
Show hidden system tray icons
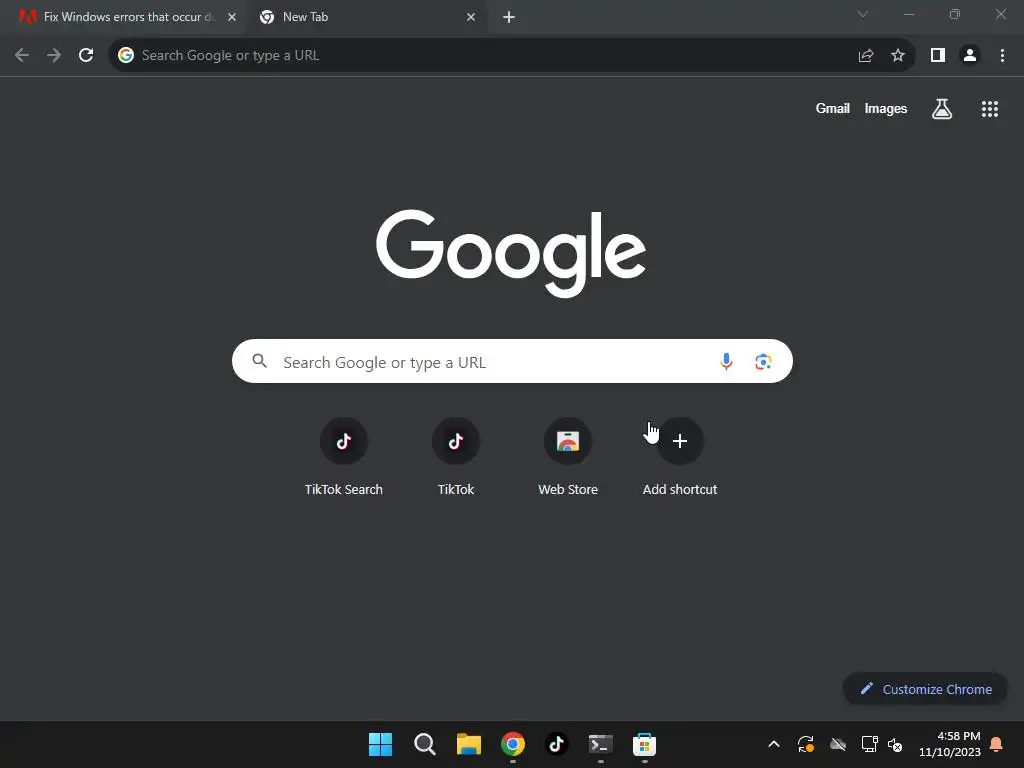click(x=774, y=744)
